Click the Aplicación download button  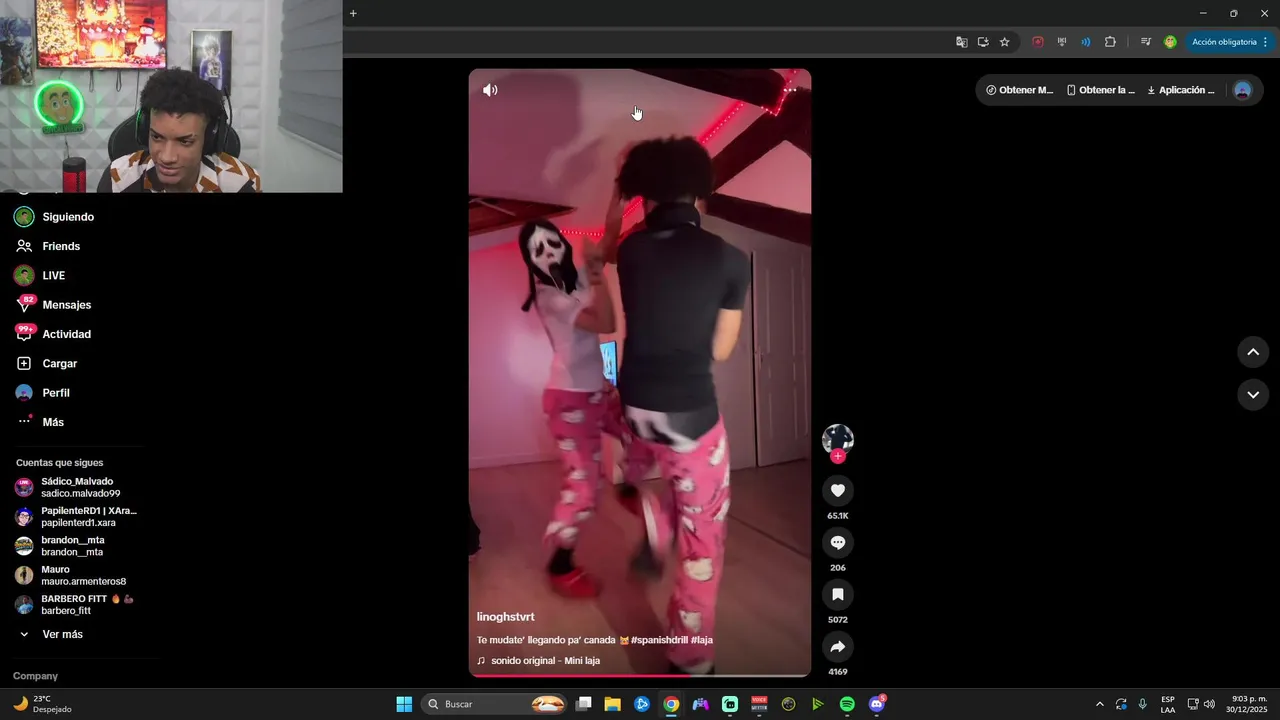(x=1181, y=90)
